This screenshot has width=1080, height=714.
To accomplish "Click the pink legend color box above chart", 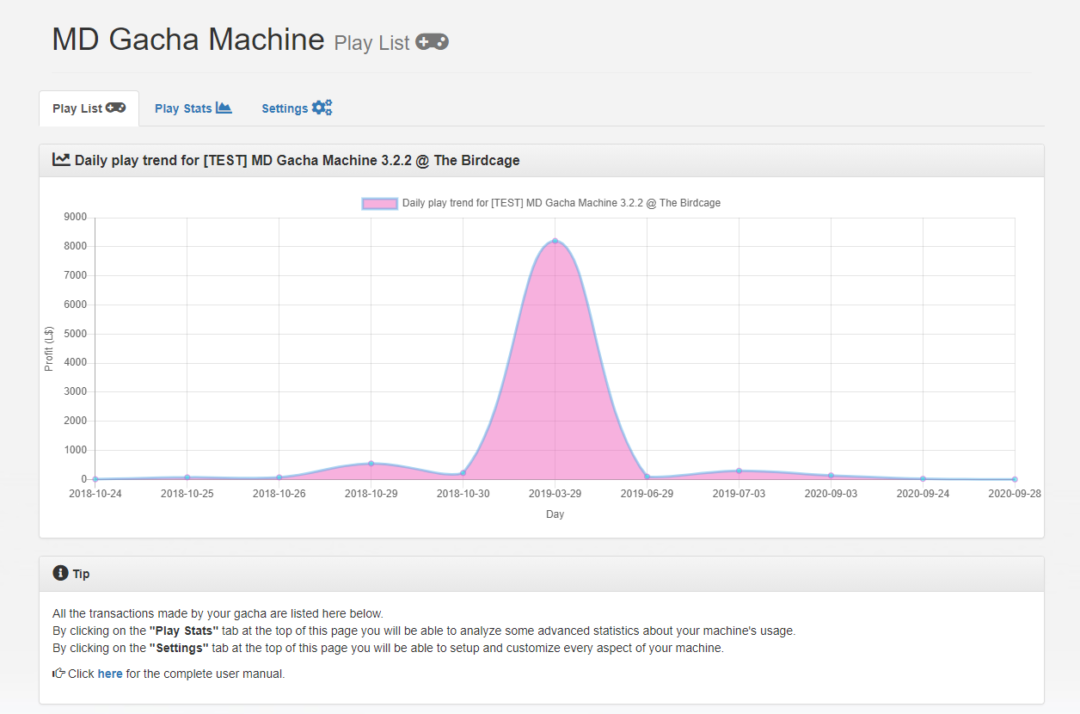I will click(380, 203).
